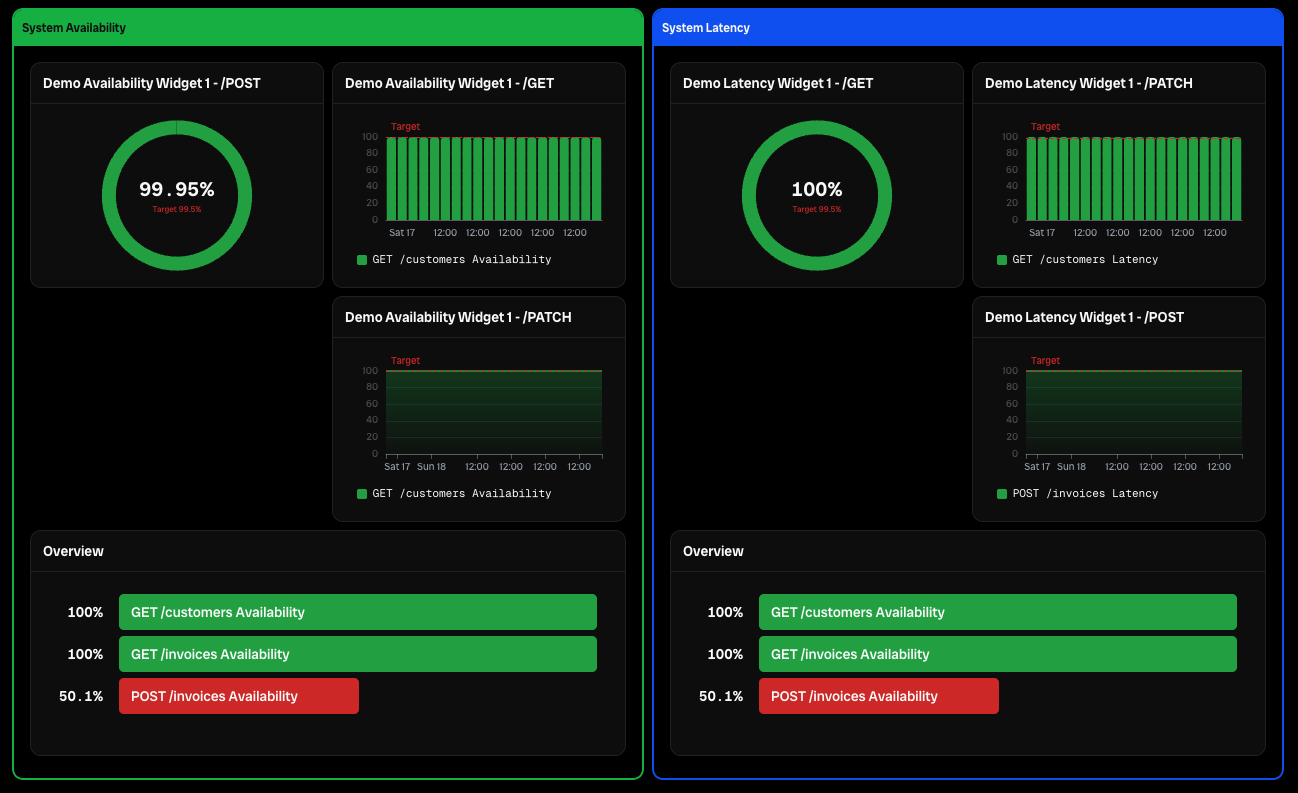
Task: Select the System Availability panel header
Action: pos(328,28)
